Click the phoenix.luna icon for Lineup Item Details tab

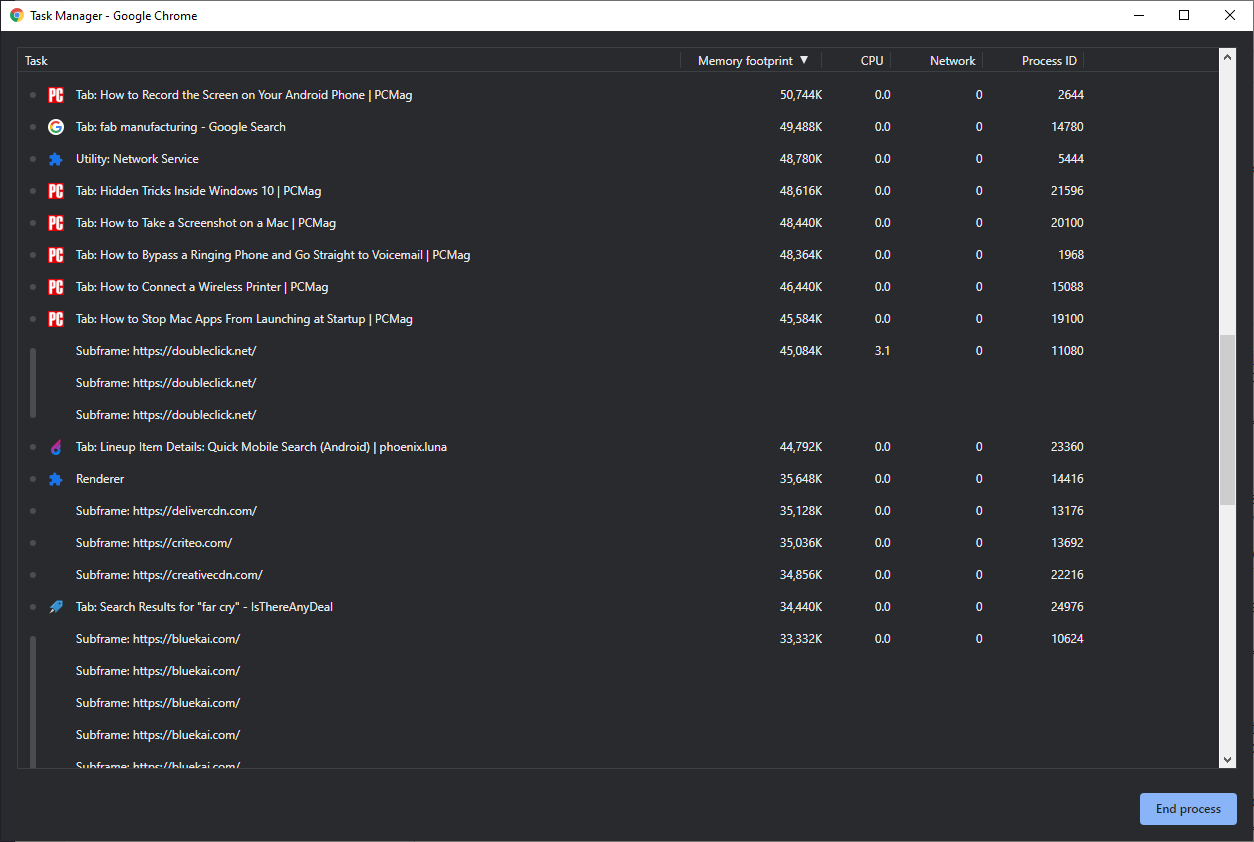pos(56,447)
